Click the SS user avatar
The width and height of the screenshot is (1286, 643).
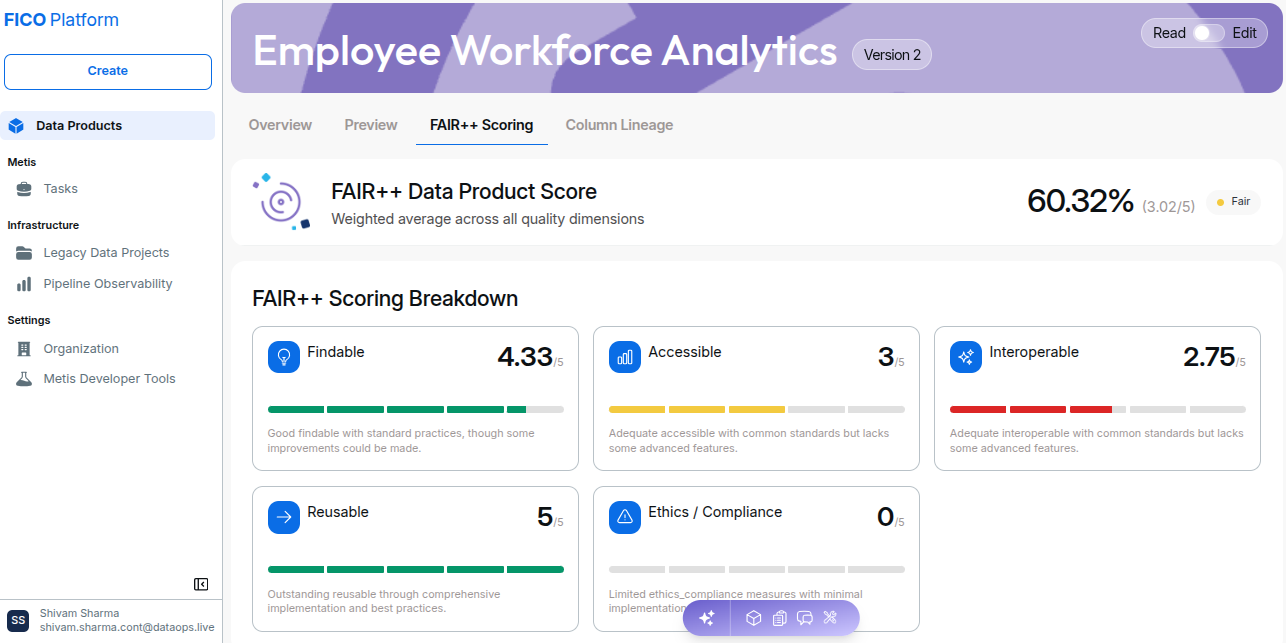coord(18,620)
